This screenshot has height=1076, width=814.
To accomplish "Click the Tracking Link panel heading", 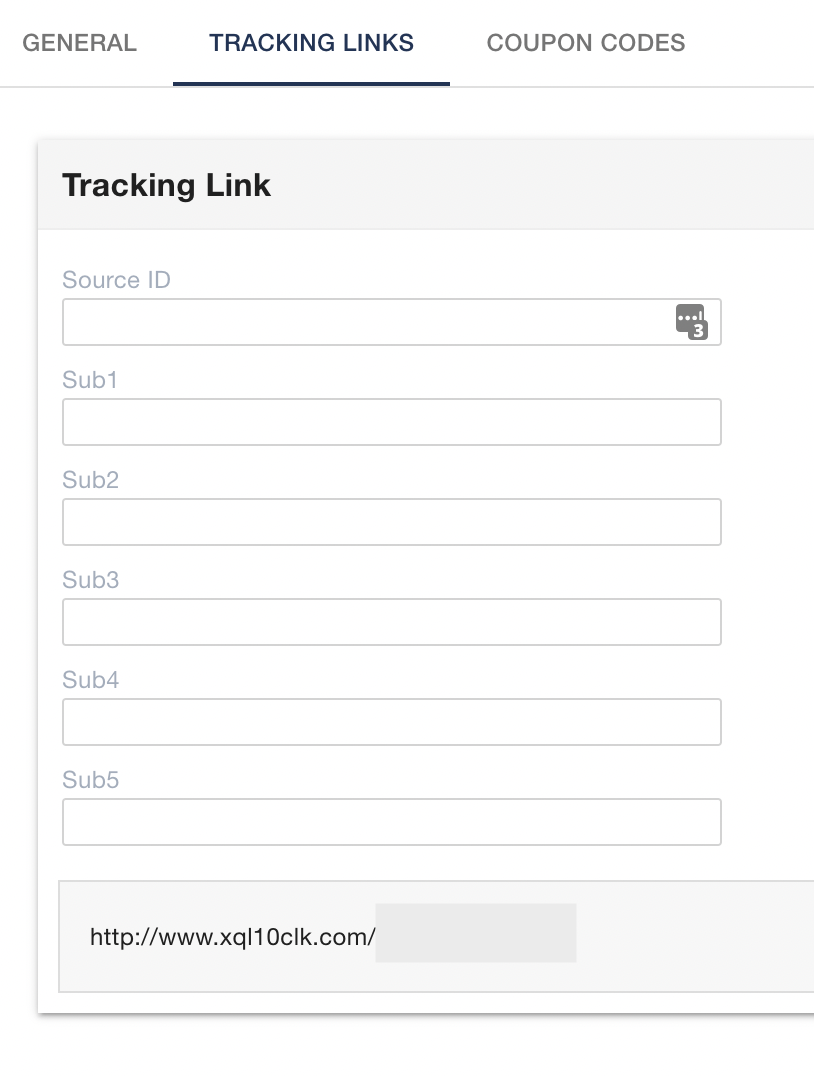I will (166, 185).
